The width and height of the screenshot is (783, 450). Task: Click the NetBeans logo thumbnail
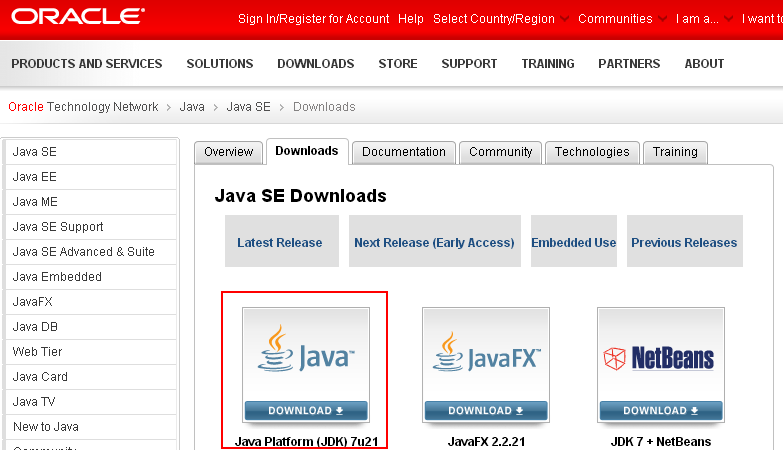point(661,355)
